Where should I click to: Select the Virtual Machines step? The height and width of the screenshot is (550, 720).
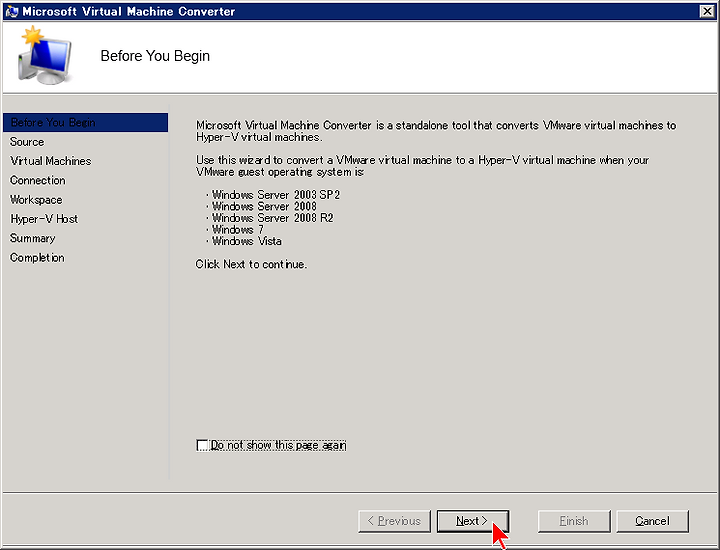pyautogui.click(x=51, y=161)
